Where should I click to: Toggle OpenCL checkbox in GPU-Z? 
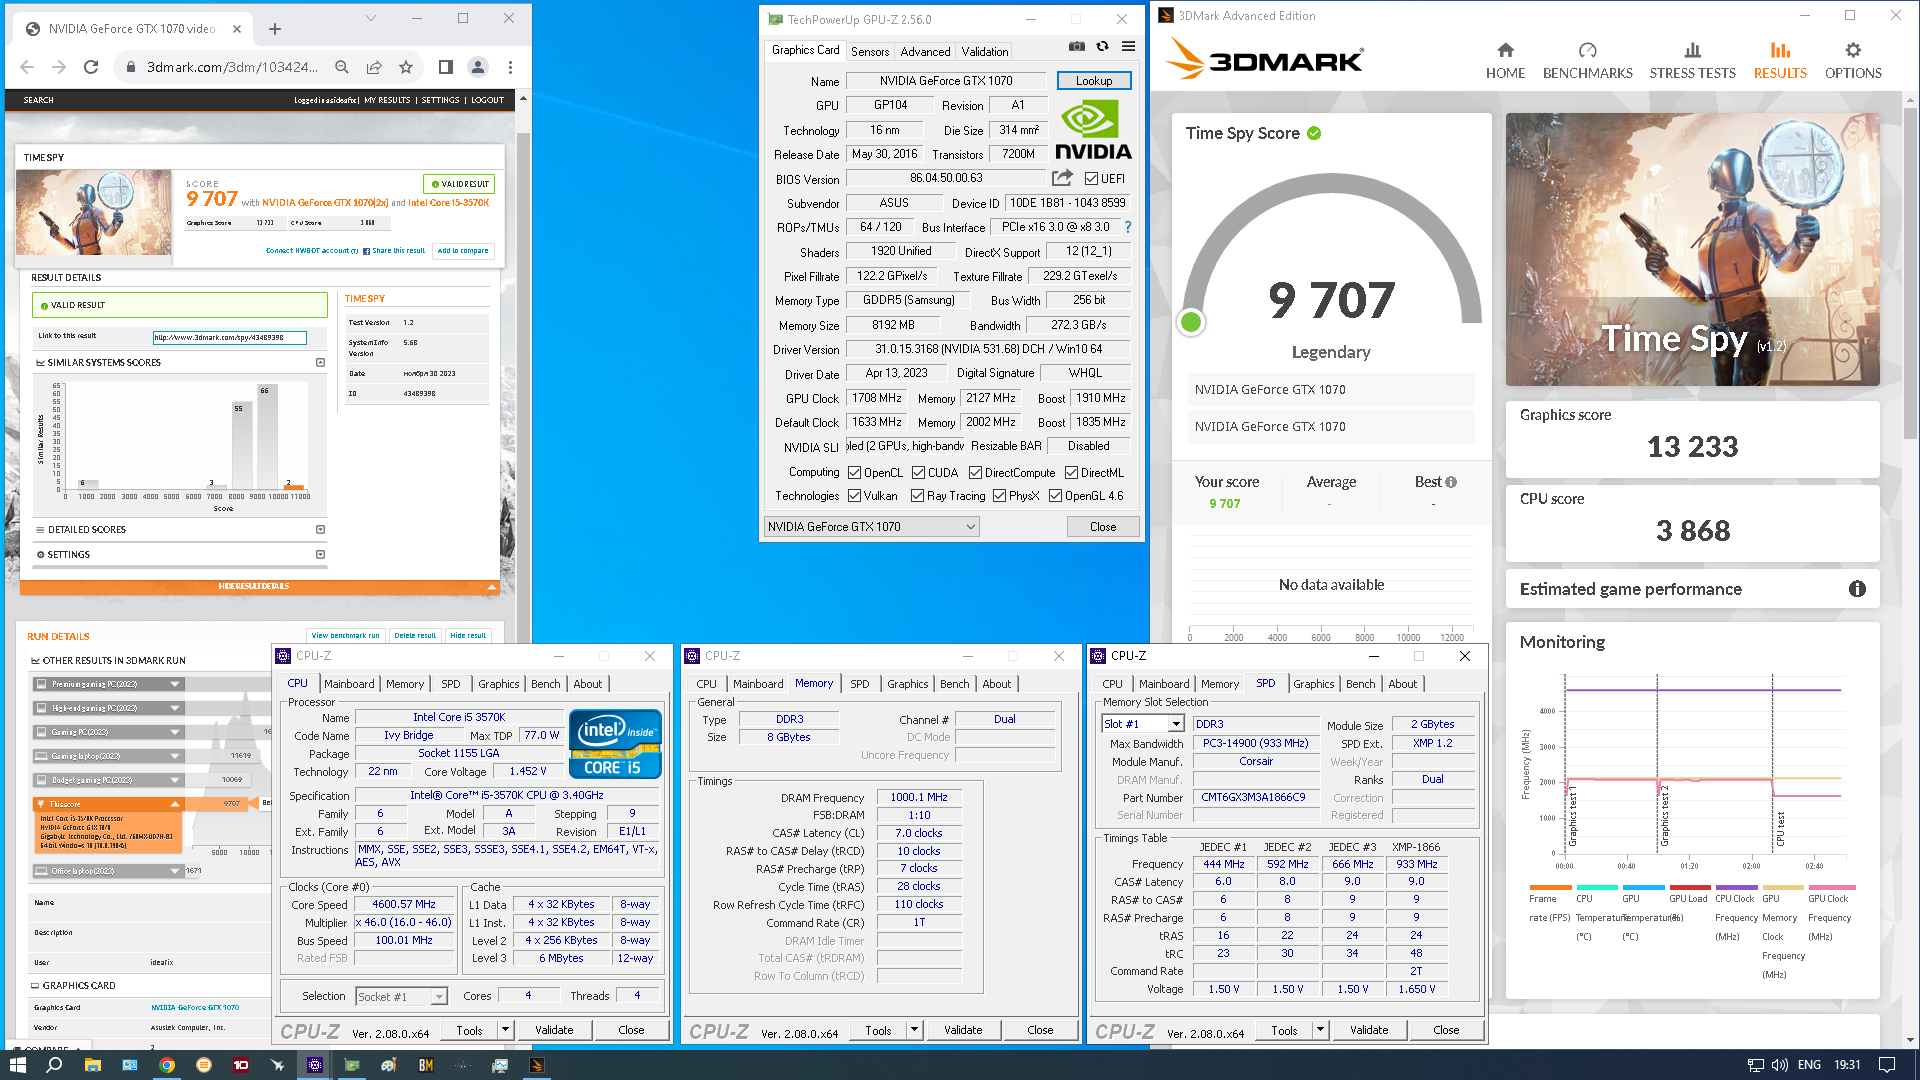point(854,473)
